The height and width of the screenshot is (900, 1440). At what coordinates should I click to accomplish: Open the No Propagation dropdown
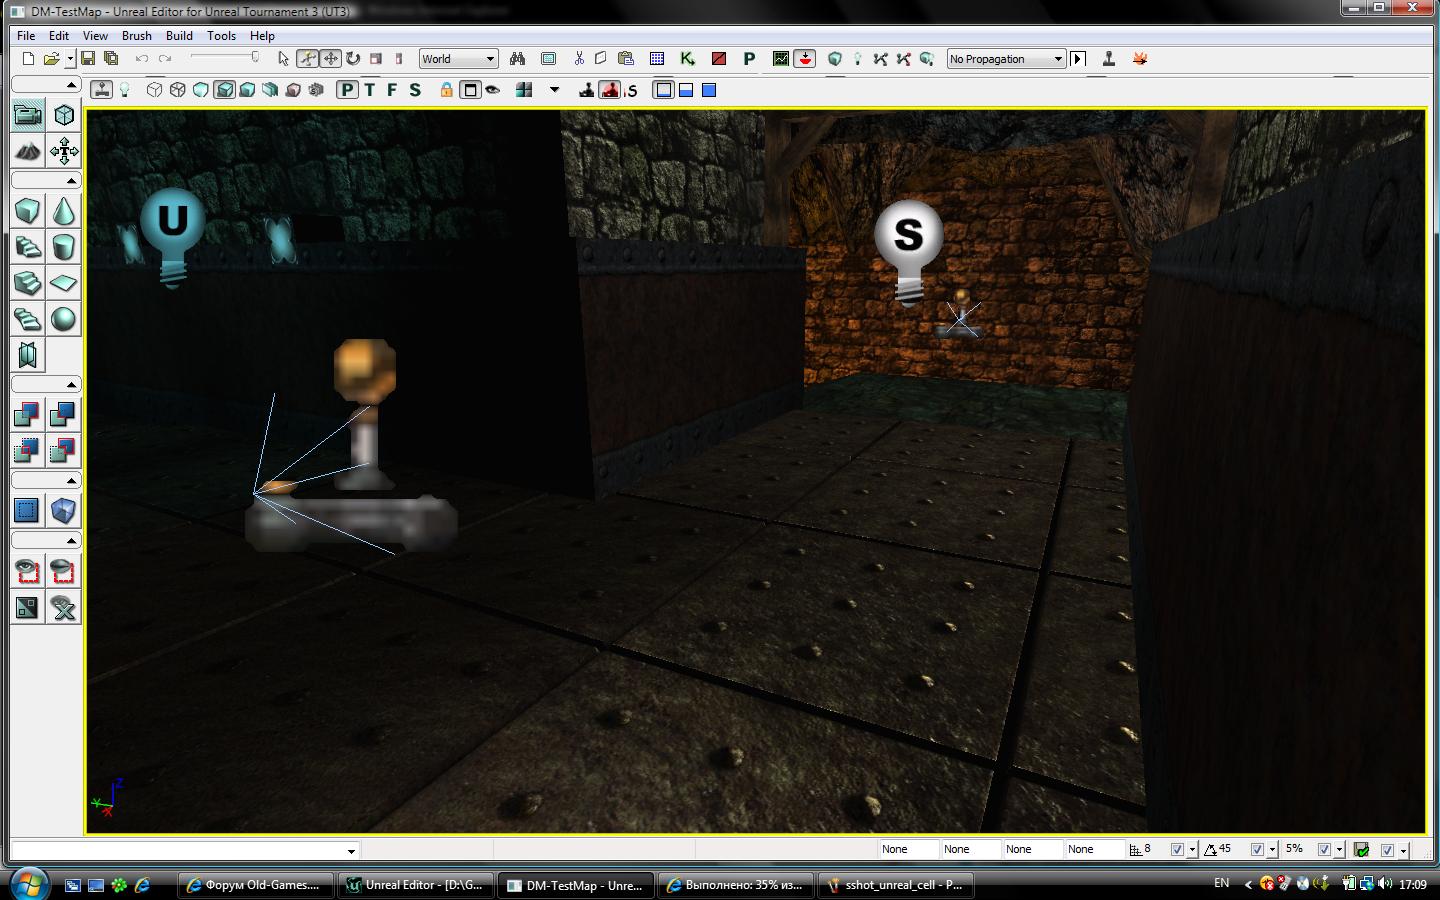click(x=1007, y=59)
